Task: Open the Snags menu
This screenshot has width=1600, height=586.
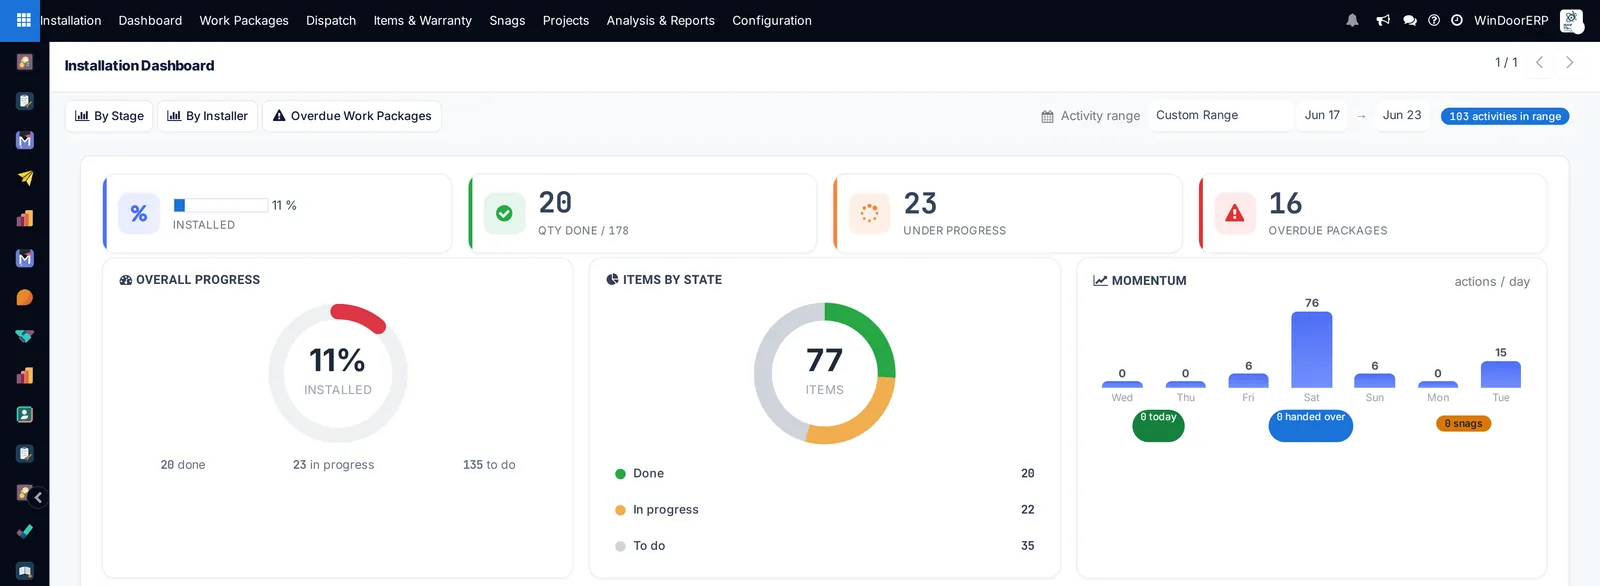Action: click(x=507, y=20)
